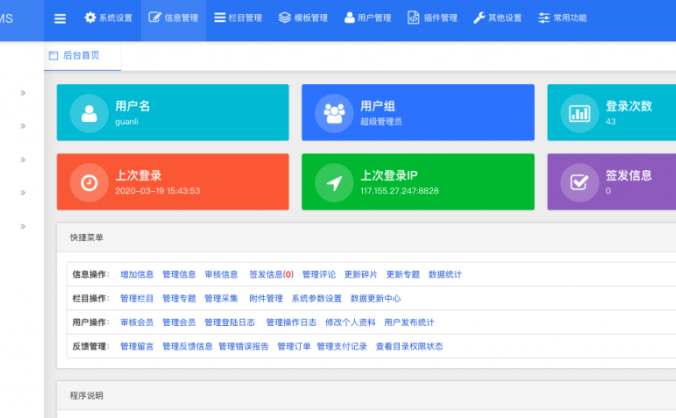This screenshot has width=676, height=418.
Task: Open 常用功能 sliders menu
Action: 563,18
